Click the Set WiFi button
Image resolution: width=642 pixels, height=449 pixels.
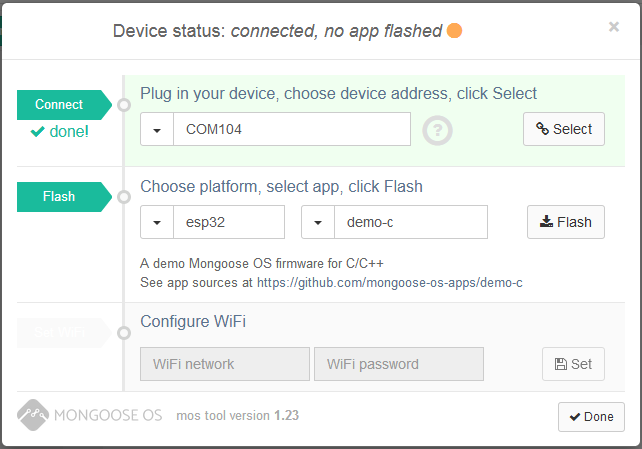(x=573, y=364)
